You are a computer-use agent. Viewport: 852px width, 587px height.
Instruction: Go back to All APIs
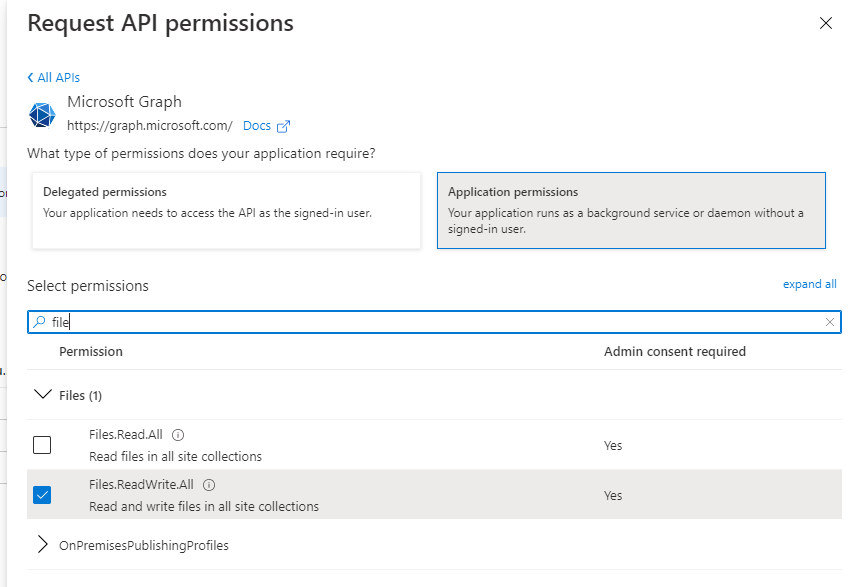pos(54,78)
